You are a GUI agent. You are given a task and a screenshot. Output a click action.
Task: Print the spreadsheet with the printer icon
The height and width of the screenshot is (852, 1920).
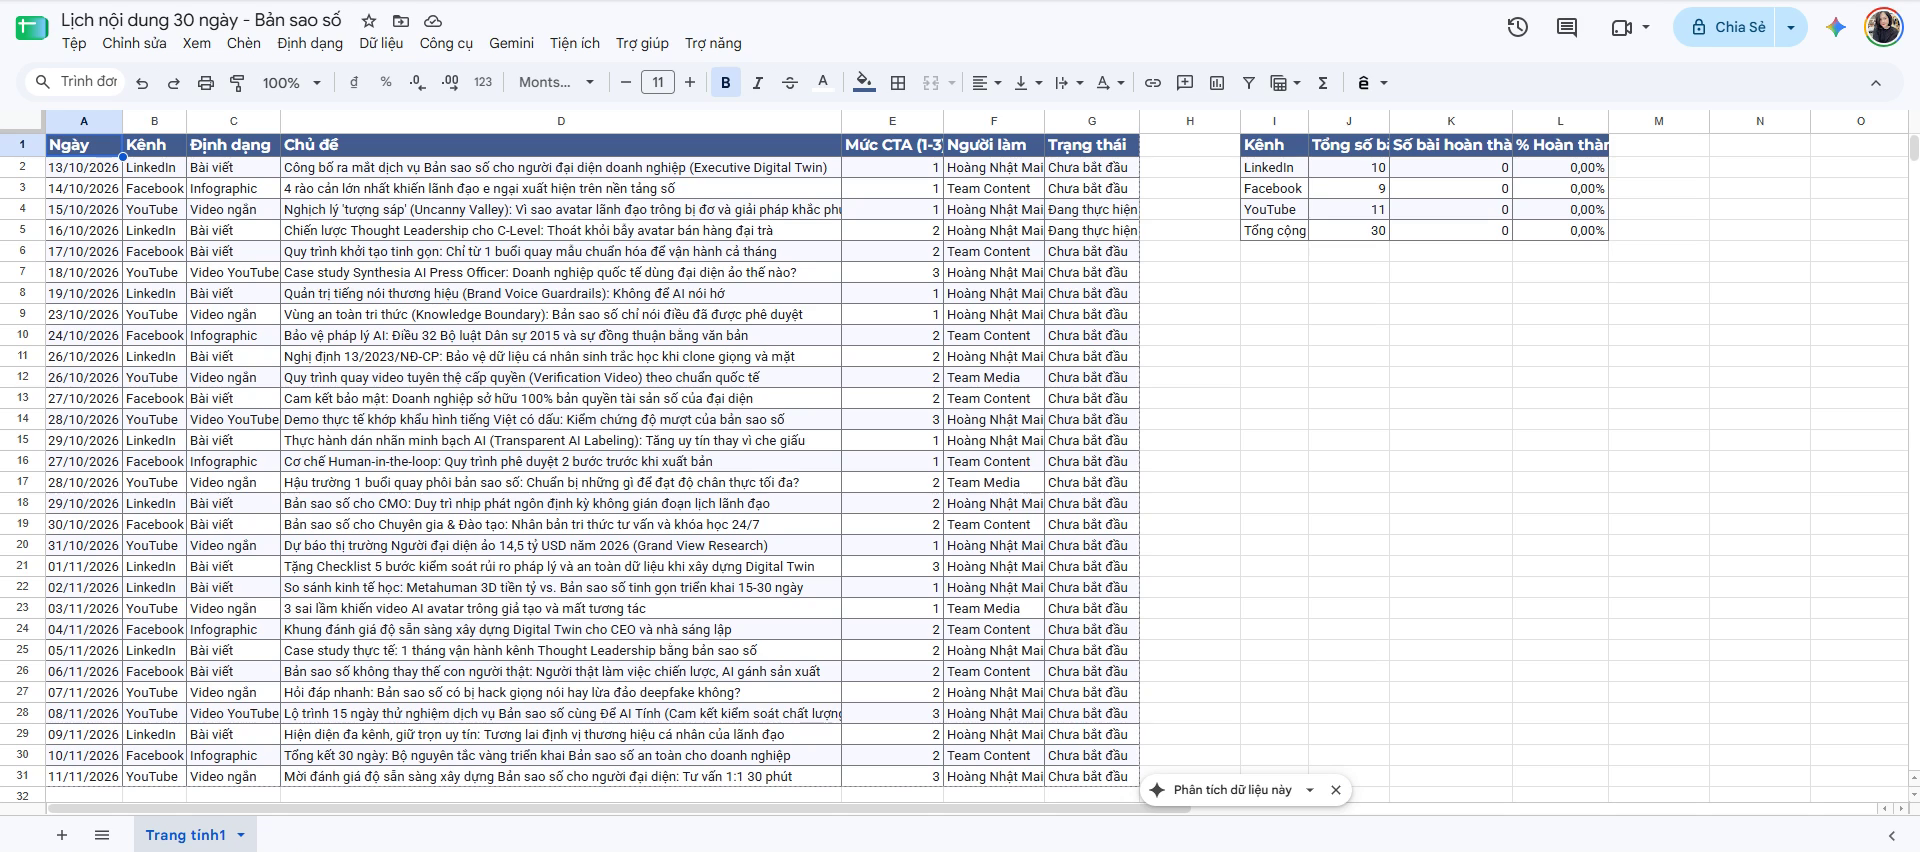click(206, 83)
